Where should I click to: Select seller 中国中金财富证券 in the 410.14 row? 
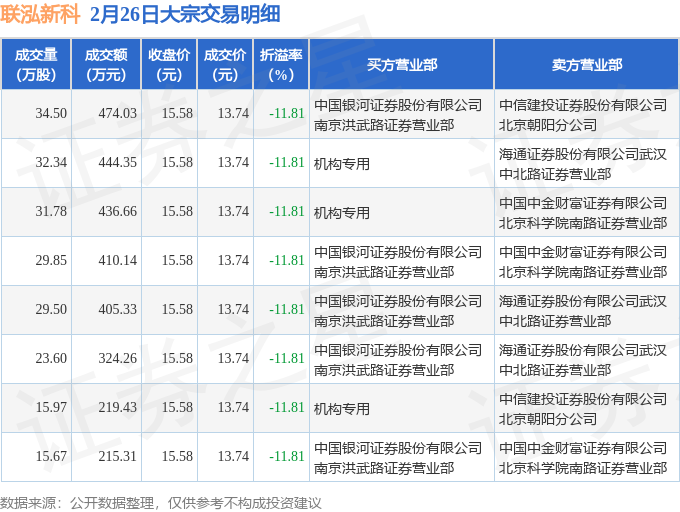(x=583, y=262)
